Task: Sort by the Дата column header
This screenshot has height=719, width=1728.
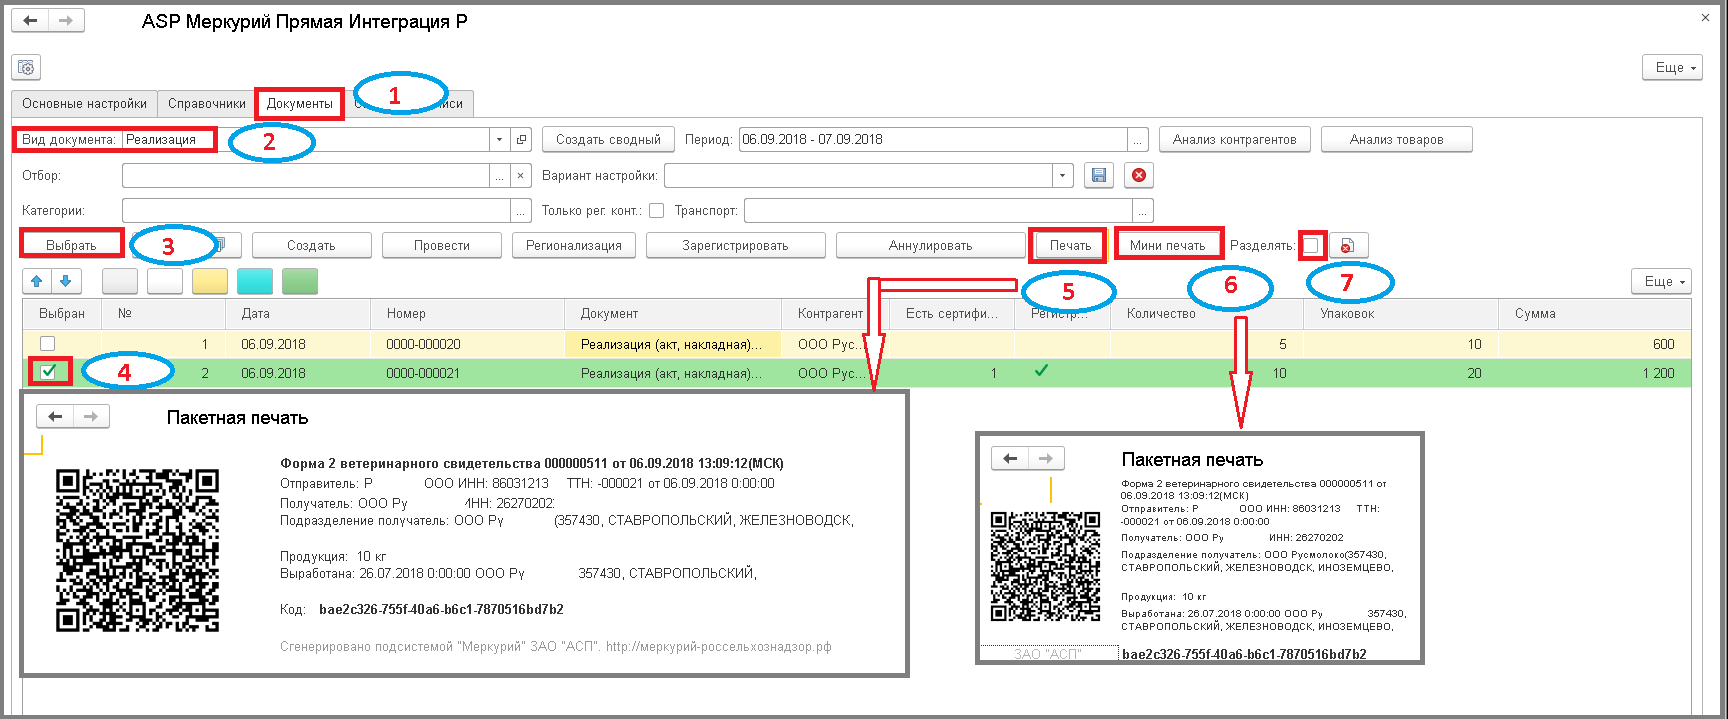Action: [x=297, y=314]
